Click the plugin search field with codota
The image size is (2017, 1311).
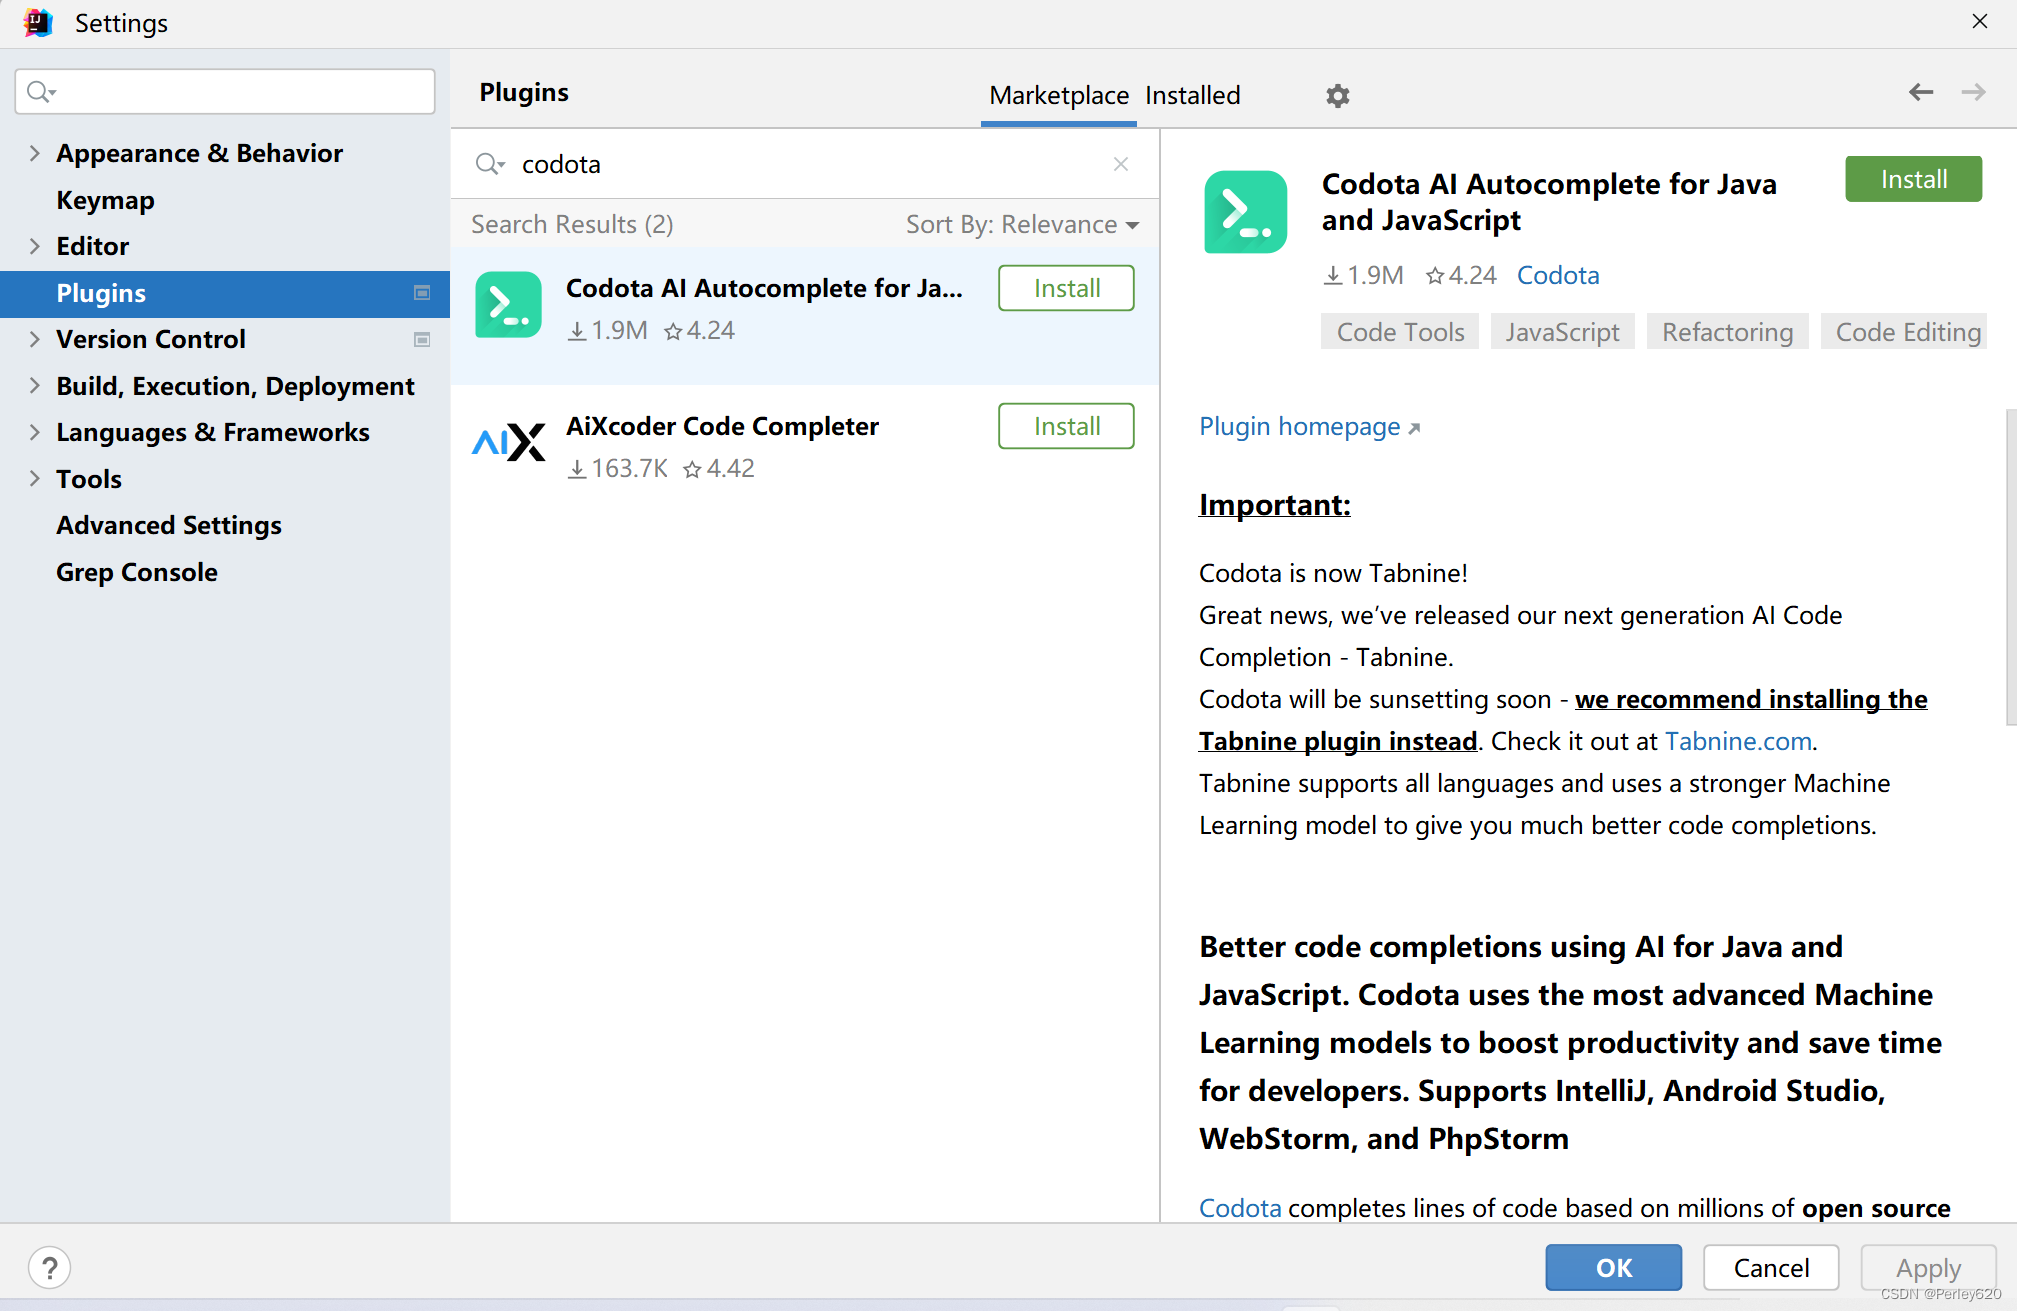pyautogui.click(x=805, y=164)
